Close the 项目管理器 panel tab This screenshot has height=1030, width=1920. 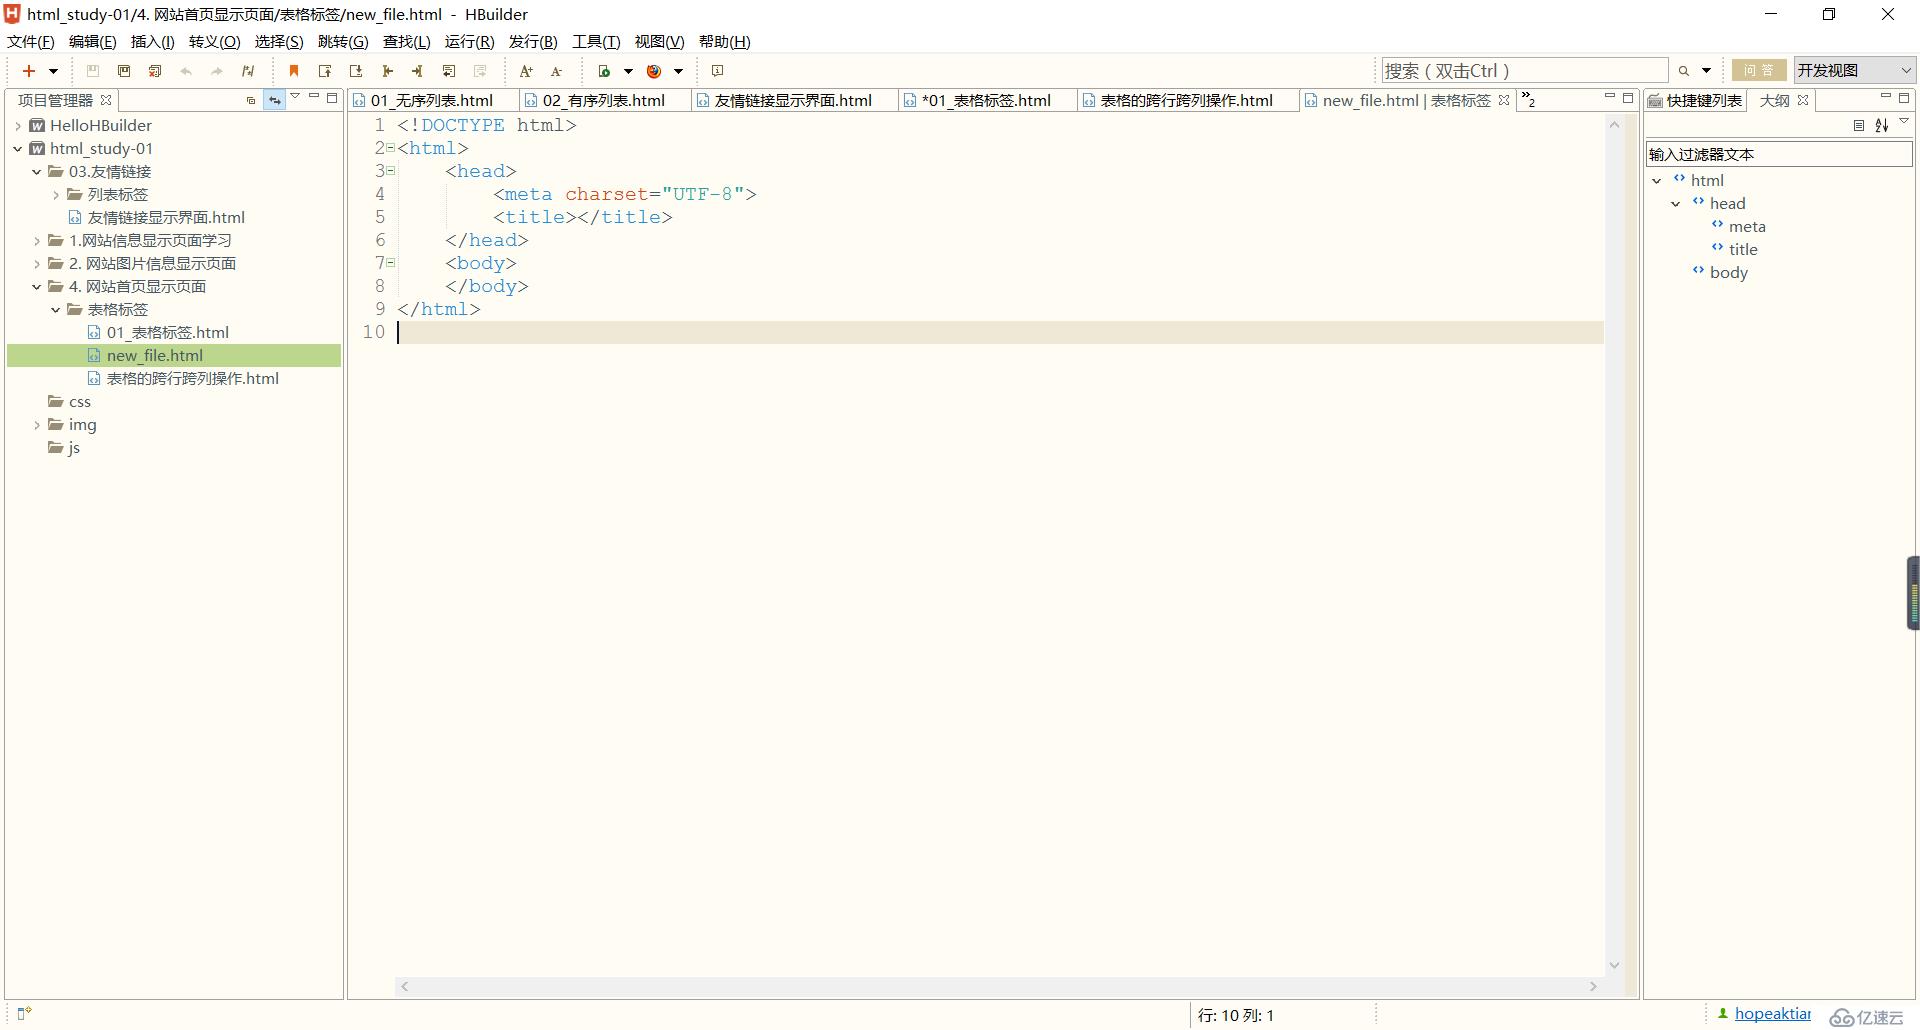[106, 100]
